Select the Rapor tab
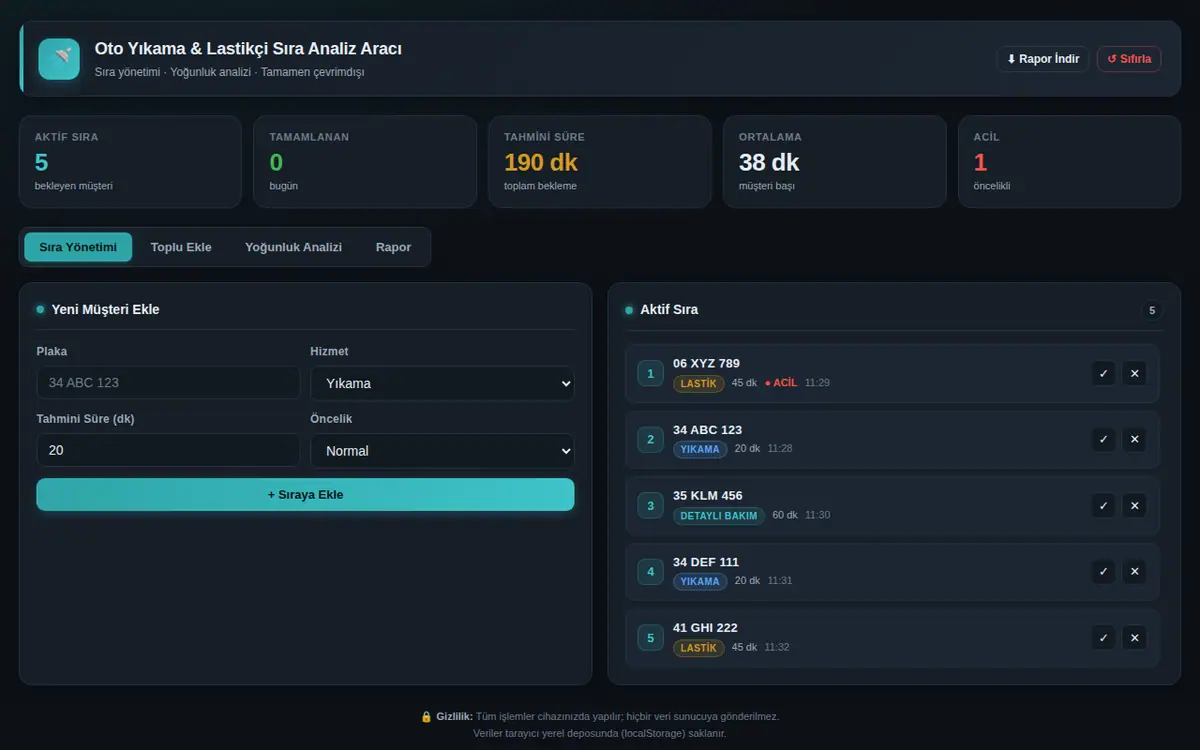The height and width of the screenshot is (750, 1200). (393, 247)
